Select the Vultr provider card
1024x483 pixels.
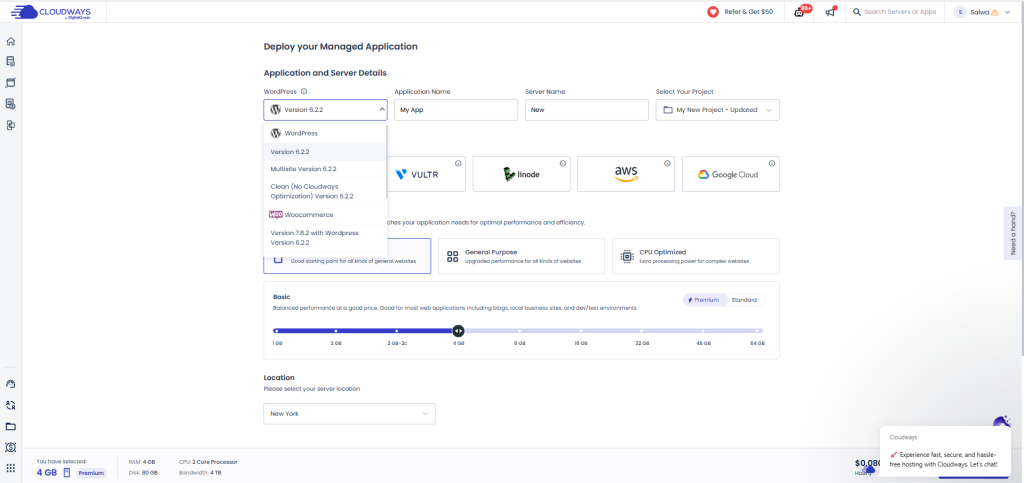[426, 174]
